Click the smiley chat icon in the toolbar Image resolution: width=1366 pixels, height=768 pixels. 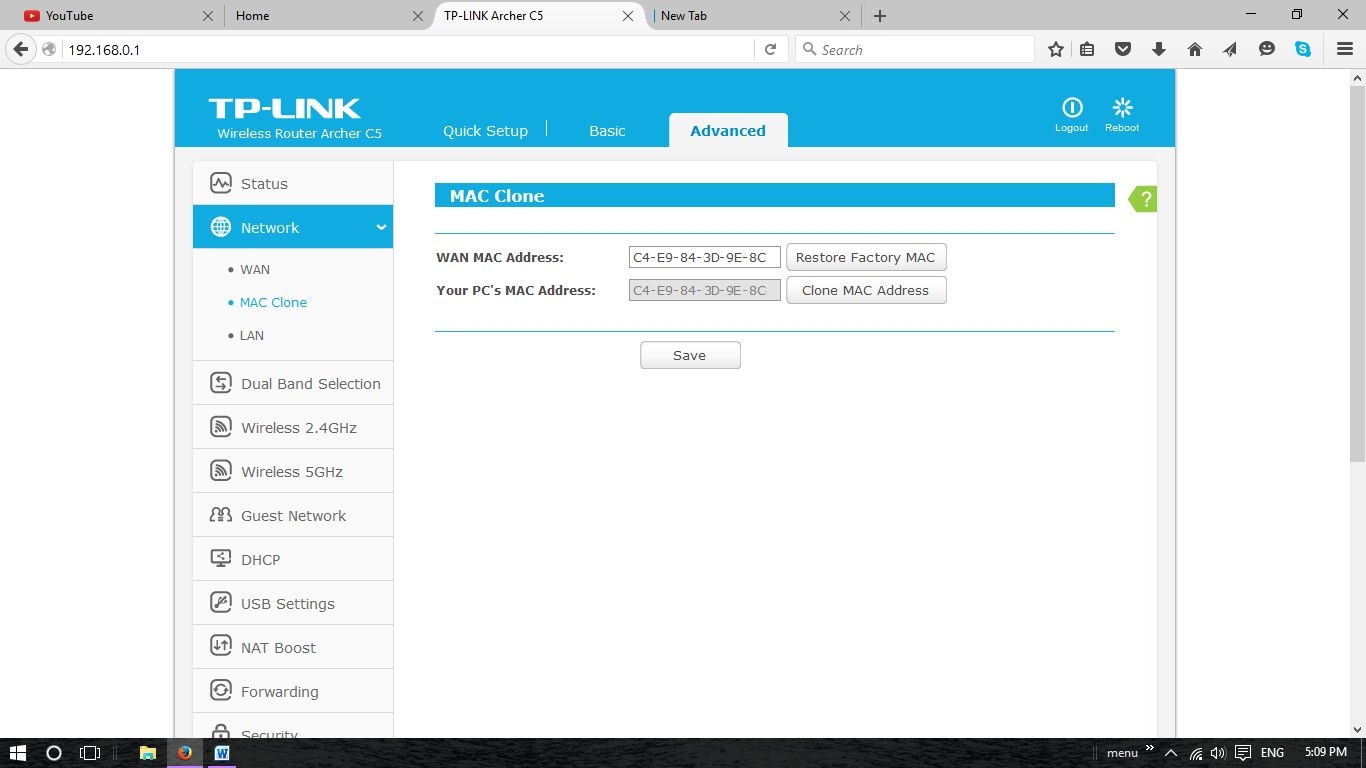pyautogui.click(x=1267, y=49)
